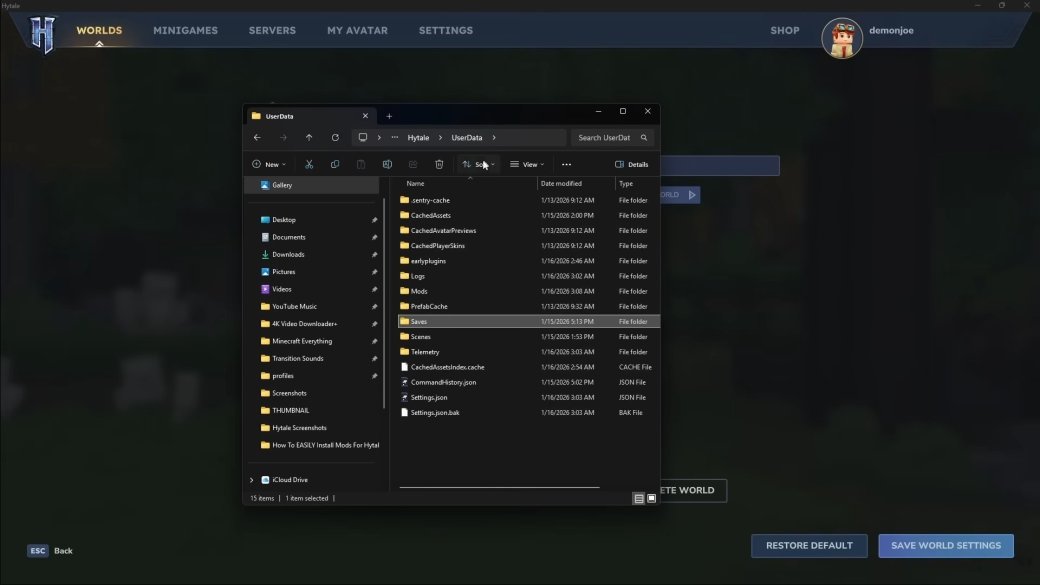Select the CommandHistory.json file
Screen dimensions: 1040x585
[x=443, y=383]
